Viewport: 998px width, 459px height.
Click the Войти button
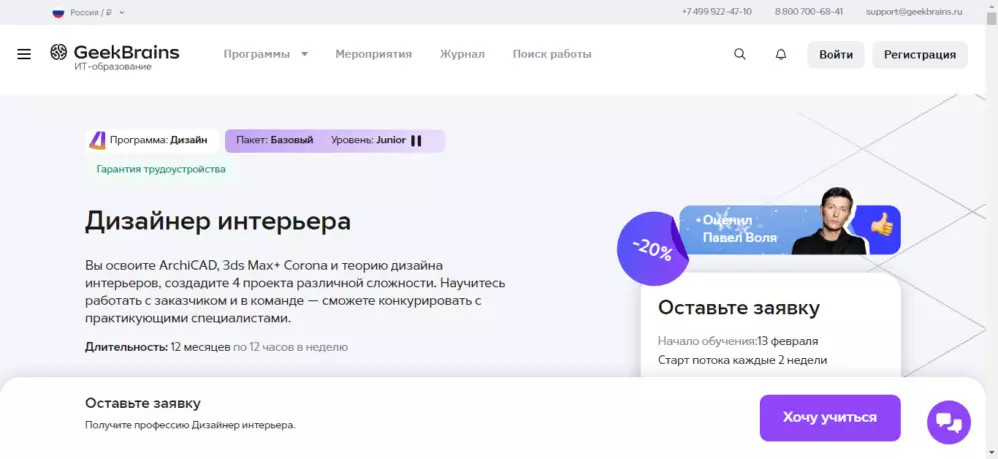coord(836,55)
